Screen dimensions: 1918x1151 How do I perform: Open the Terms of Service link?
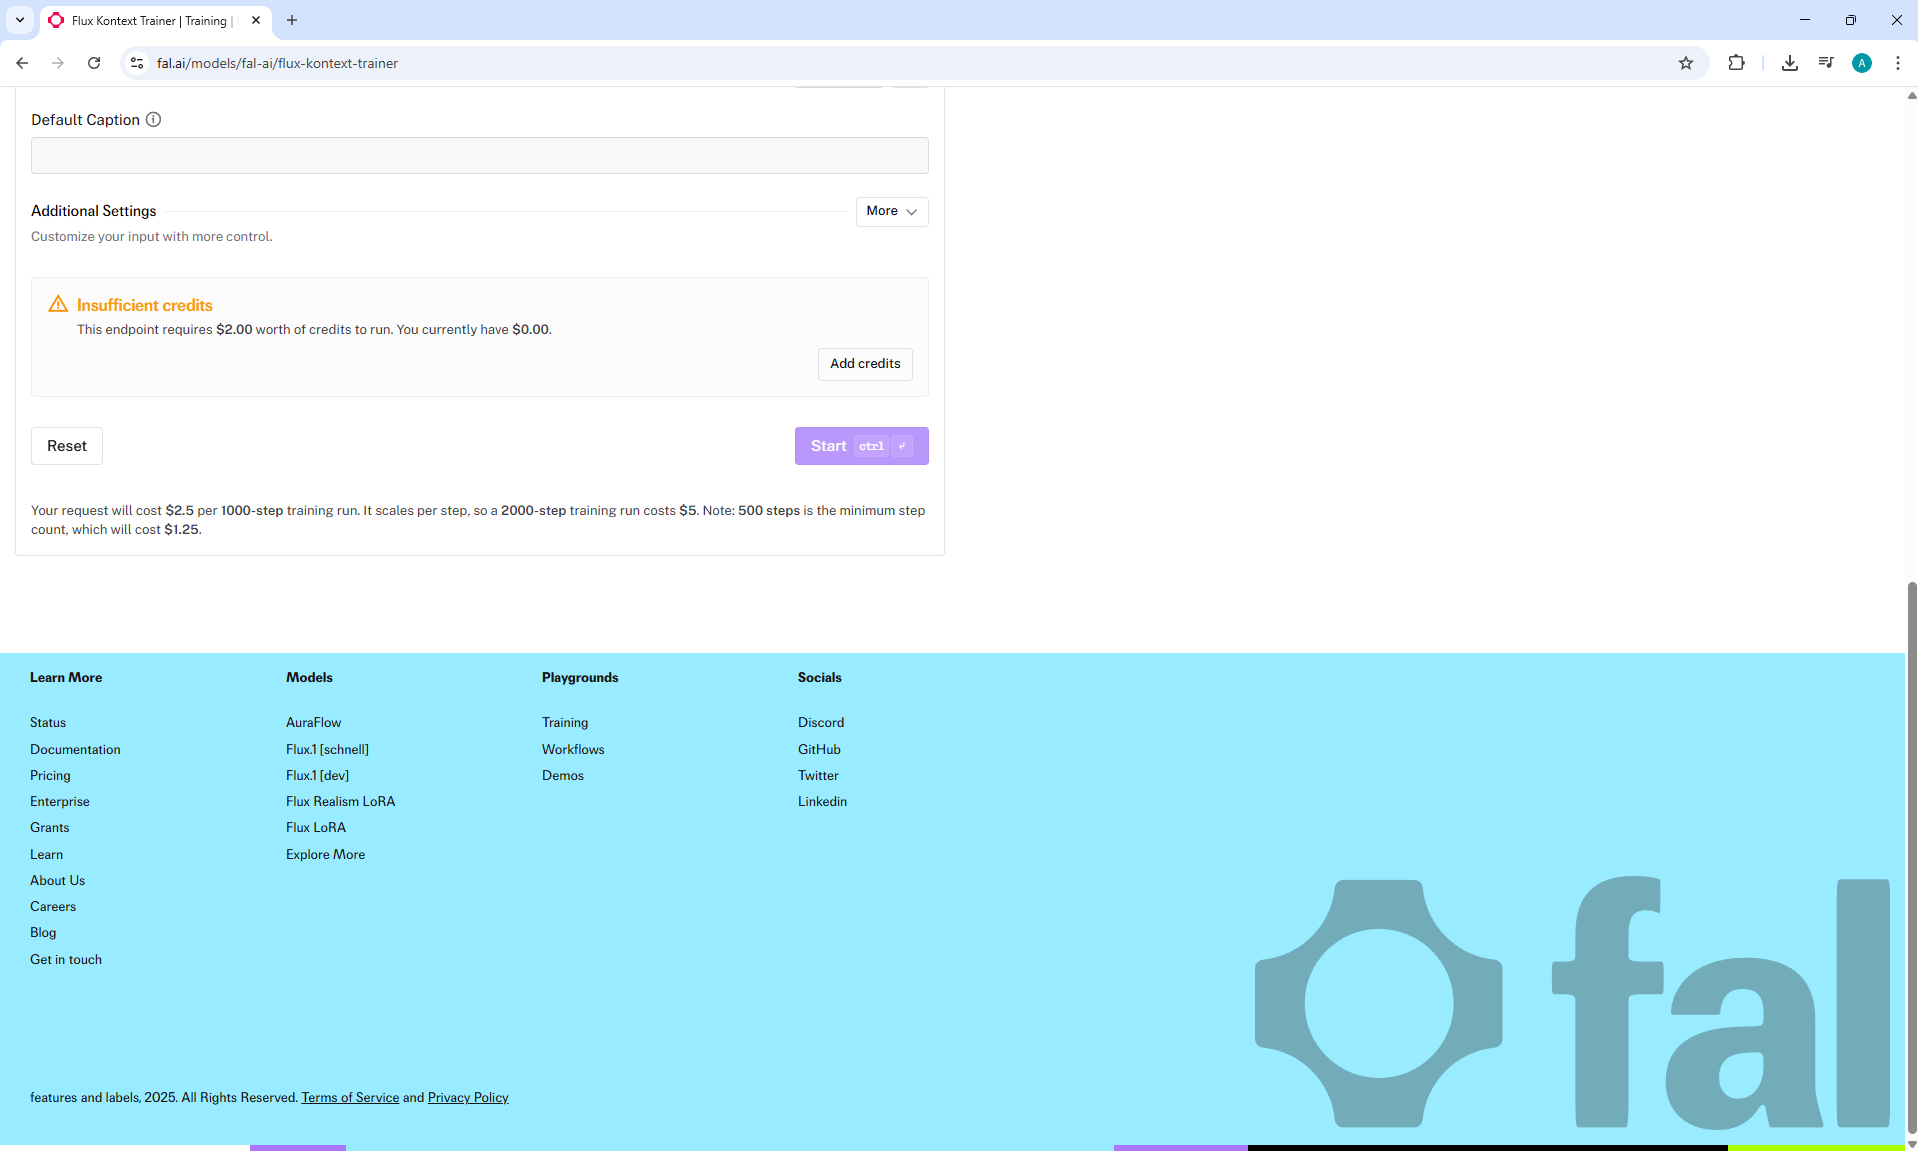pos(350,1097)
